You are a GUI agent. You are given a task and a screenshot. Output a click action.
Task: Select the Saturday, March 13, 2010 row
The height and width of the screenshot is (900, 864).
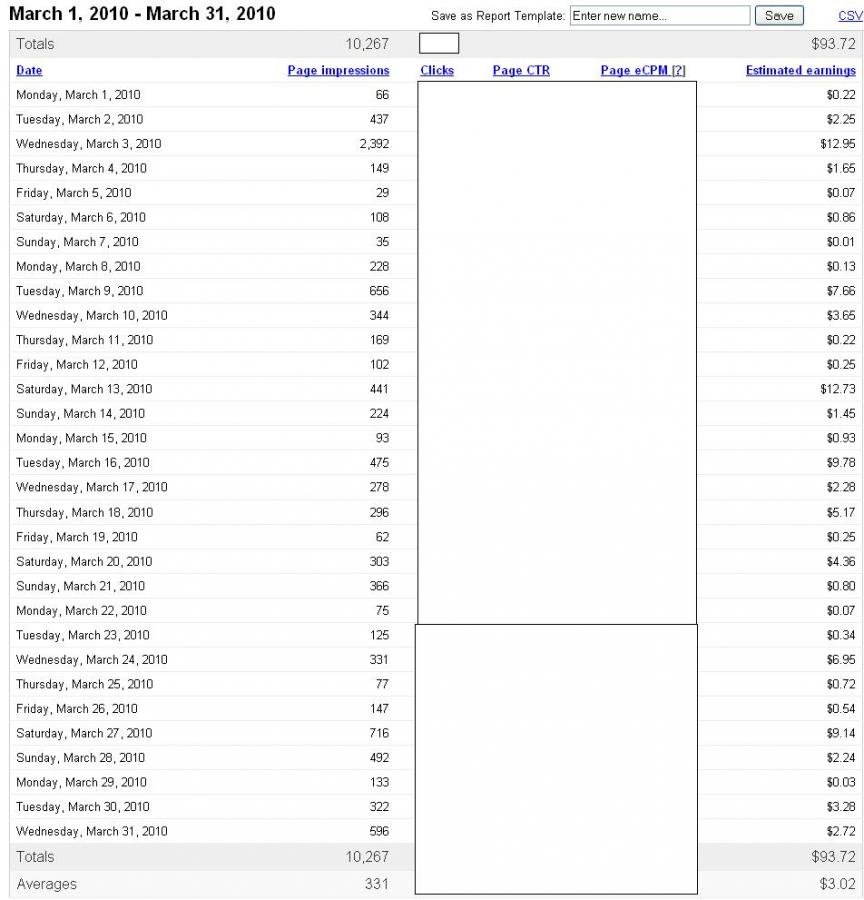(x=436, y=389)
